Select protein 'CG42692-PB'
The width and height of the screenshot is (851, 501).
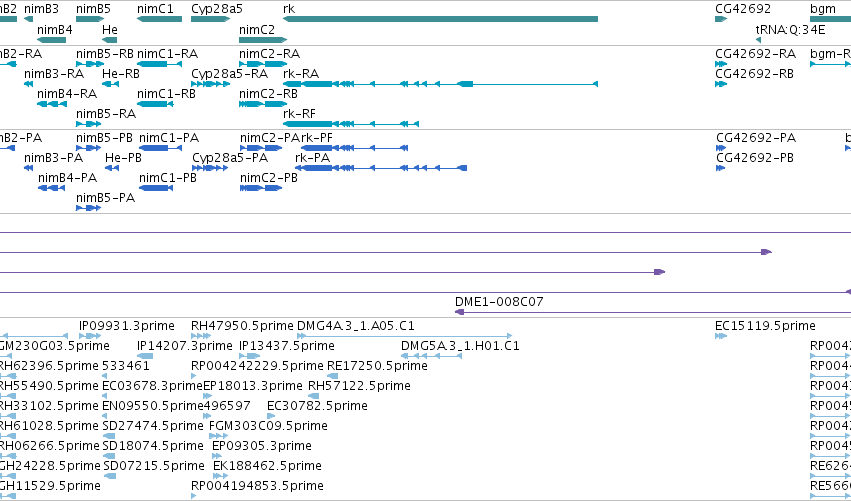[720, 168]
